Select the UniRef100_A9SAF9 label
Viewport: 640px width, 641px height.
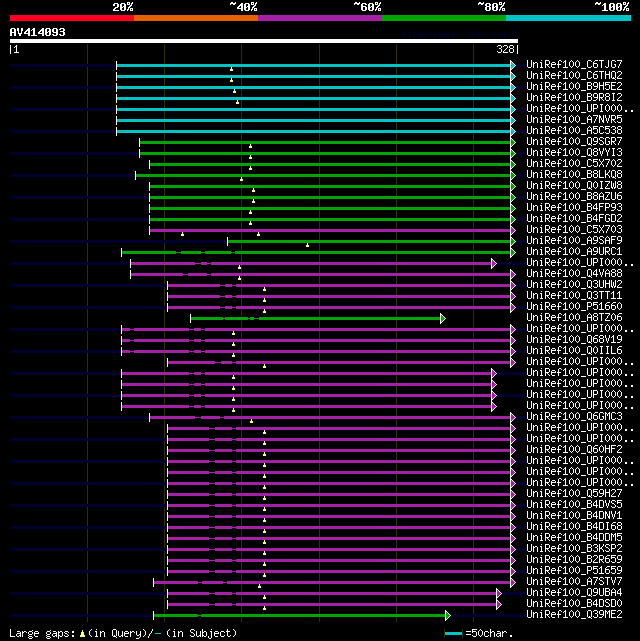(574, 241)
